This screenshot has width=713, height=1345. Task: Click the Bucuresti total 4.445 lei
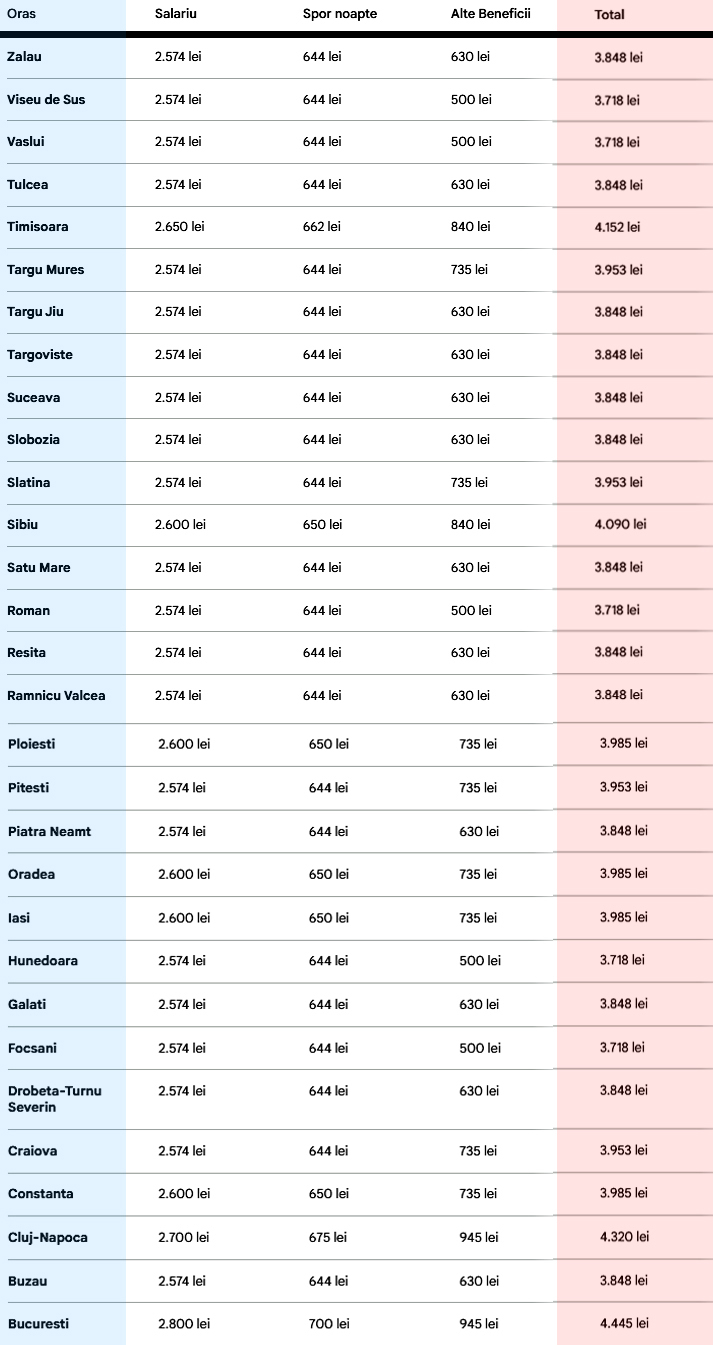tap(624, 1324)
